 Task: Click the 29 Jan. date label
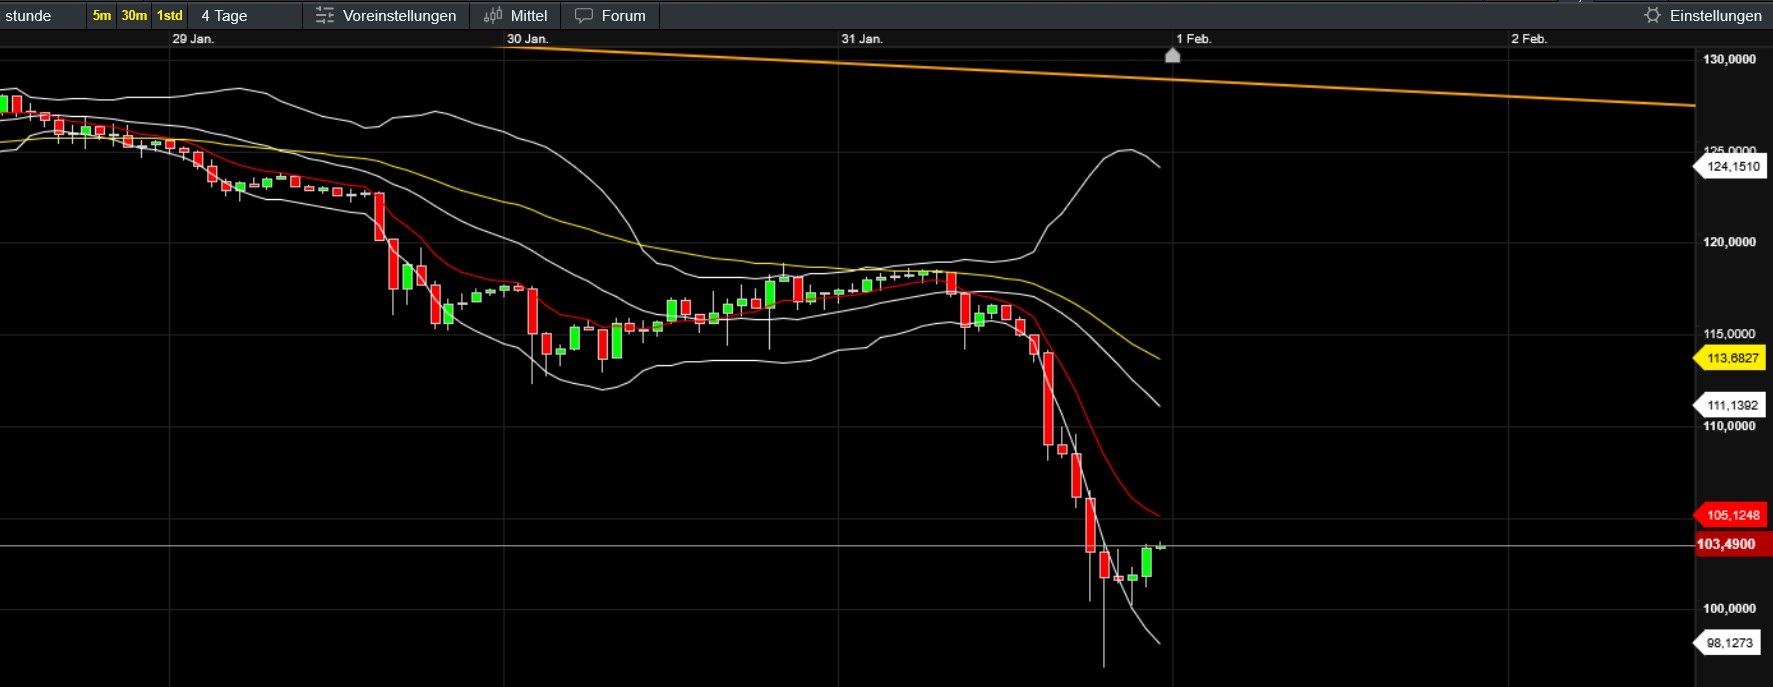pos(193,39)
